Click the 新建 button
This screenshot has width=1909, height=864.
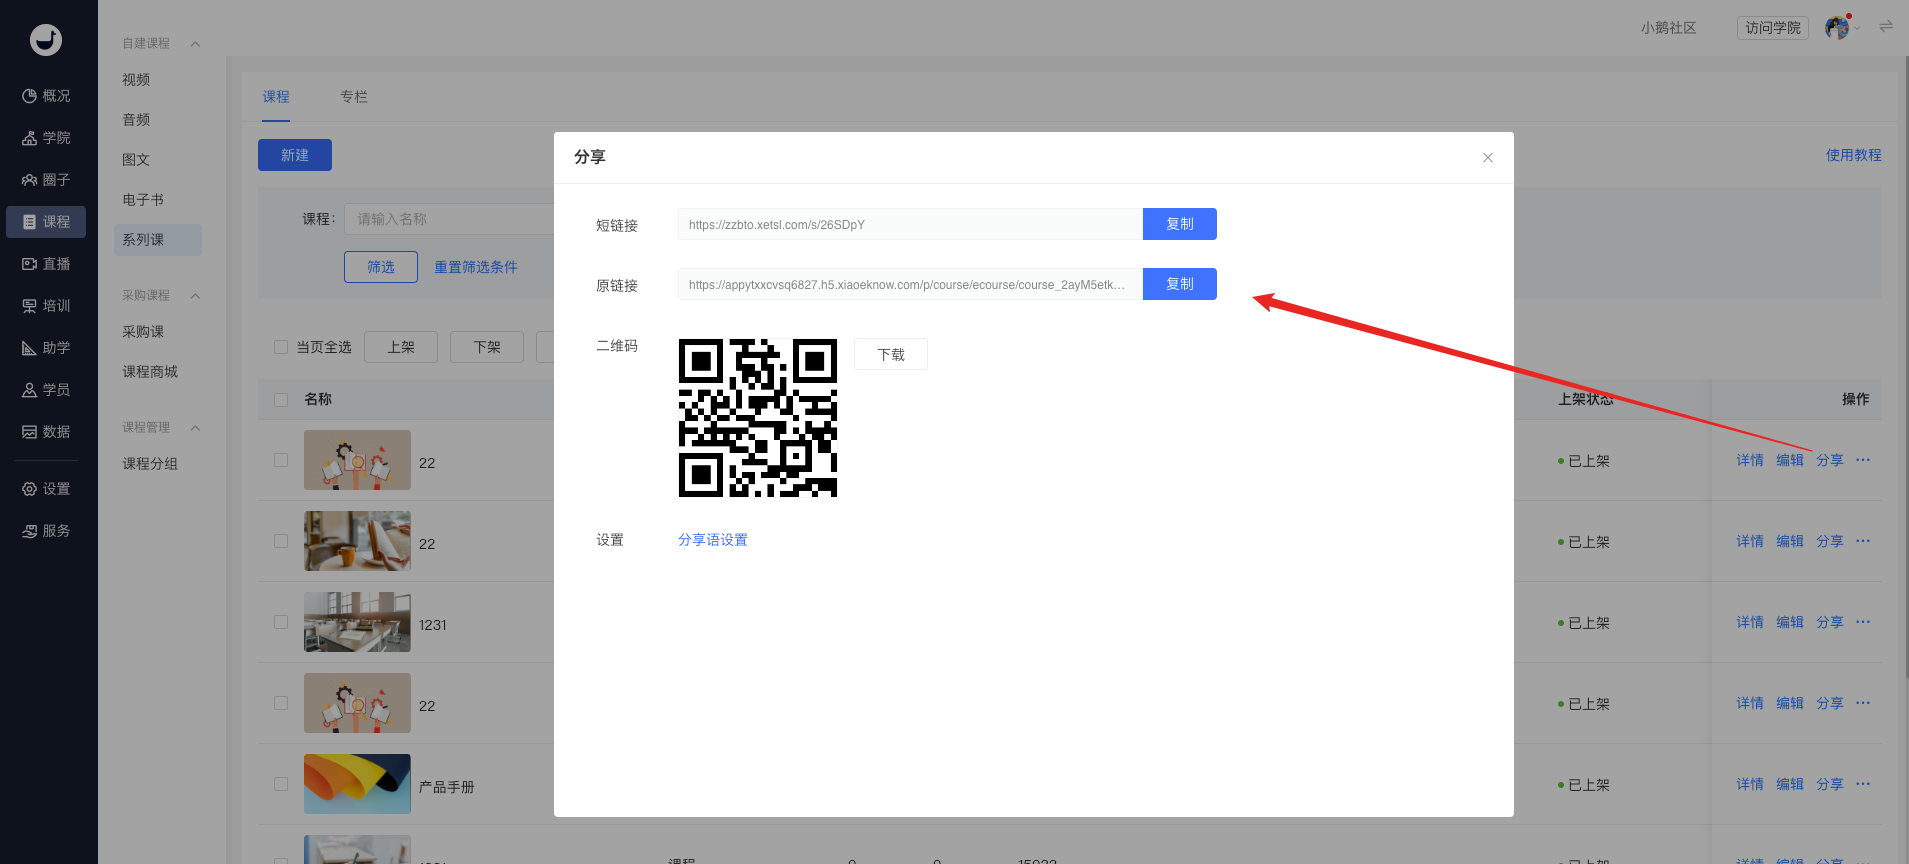pyautogui.click(x=295, y=155)
